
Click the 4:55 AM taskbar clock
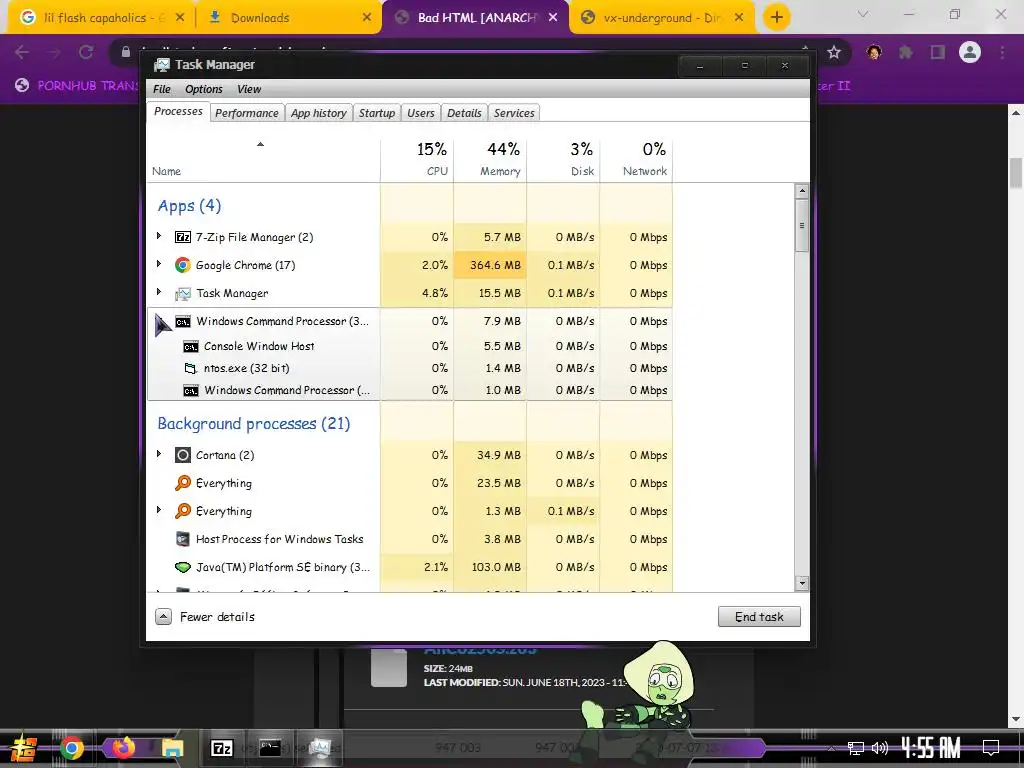pos(931,747)
